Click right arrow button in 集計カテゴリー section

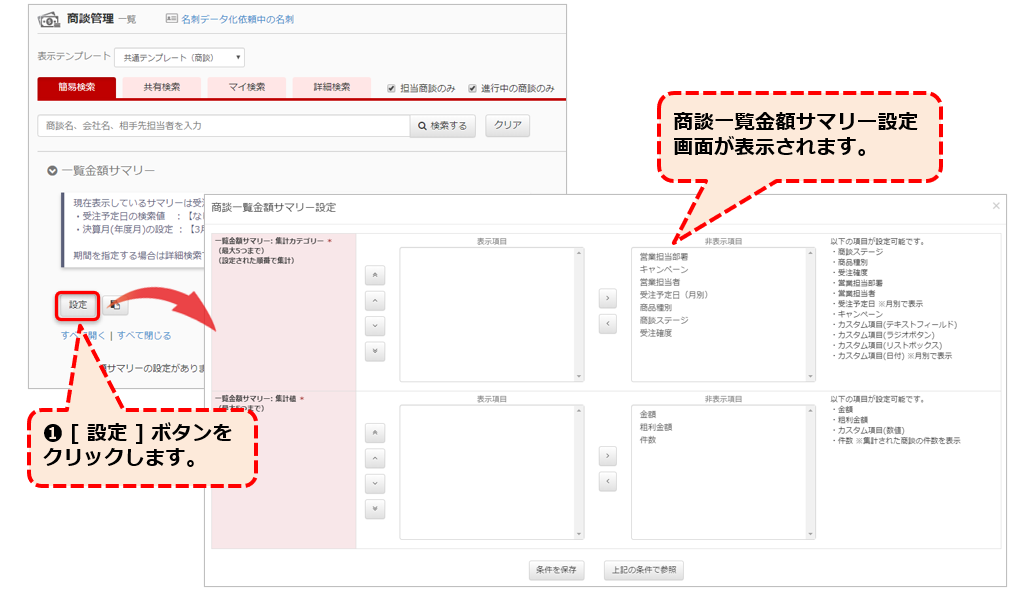click(607, 298)
